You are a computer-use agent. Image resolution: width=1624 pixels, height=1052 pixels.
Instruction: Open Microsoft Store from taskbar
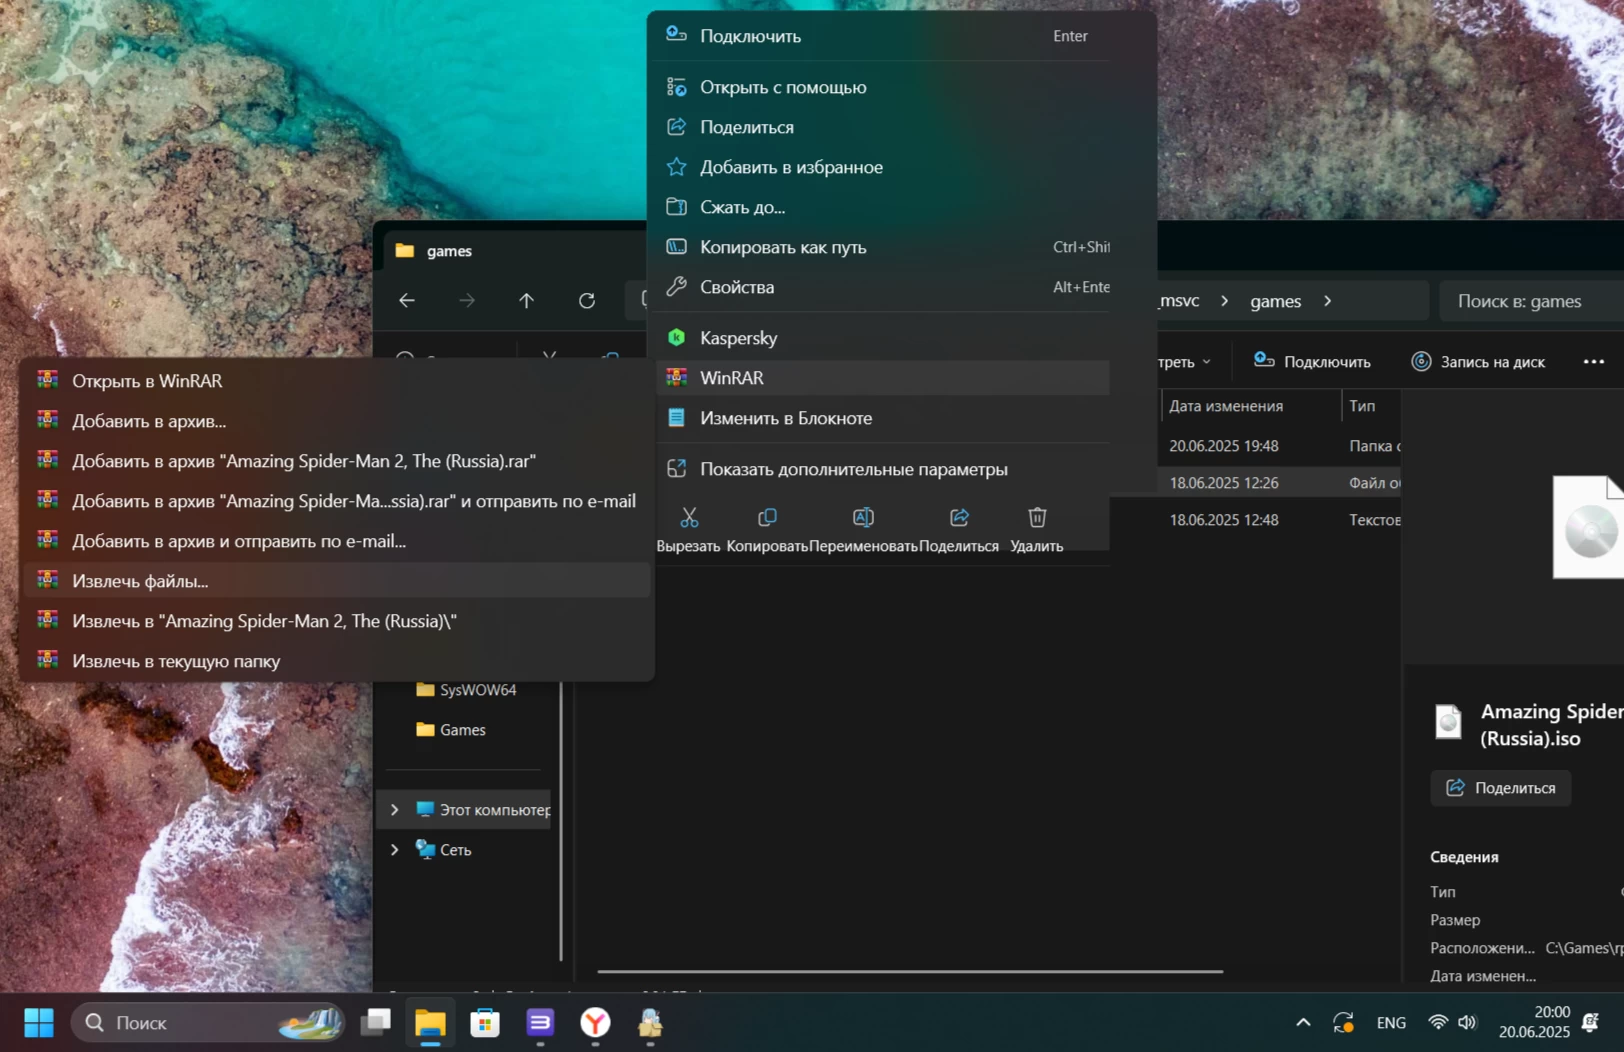tap(485, 1022)
